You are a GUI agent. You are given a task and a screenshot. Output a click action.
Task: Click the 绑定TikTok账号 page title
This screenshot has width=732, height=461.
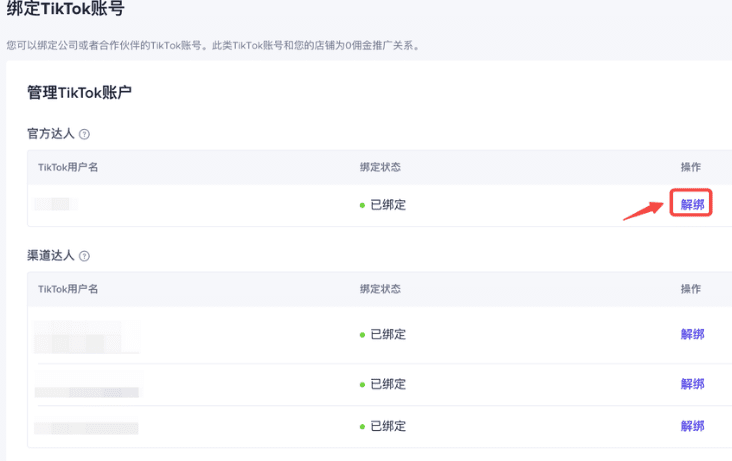(x=65, y=8)
